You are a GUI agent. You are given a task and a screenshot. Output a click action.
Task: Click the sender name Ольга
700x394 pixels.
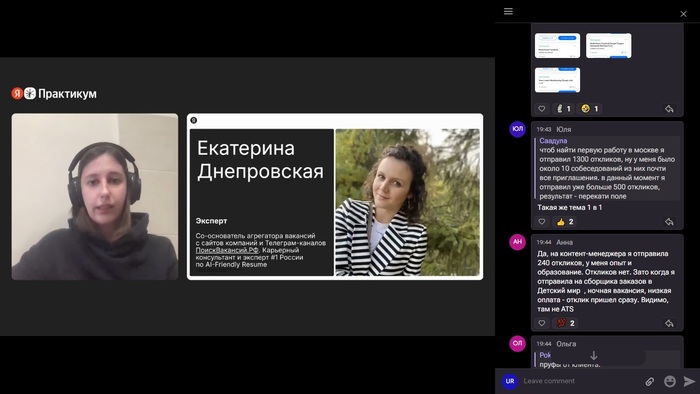pos(566,344)
